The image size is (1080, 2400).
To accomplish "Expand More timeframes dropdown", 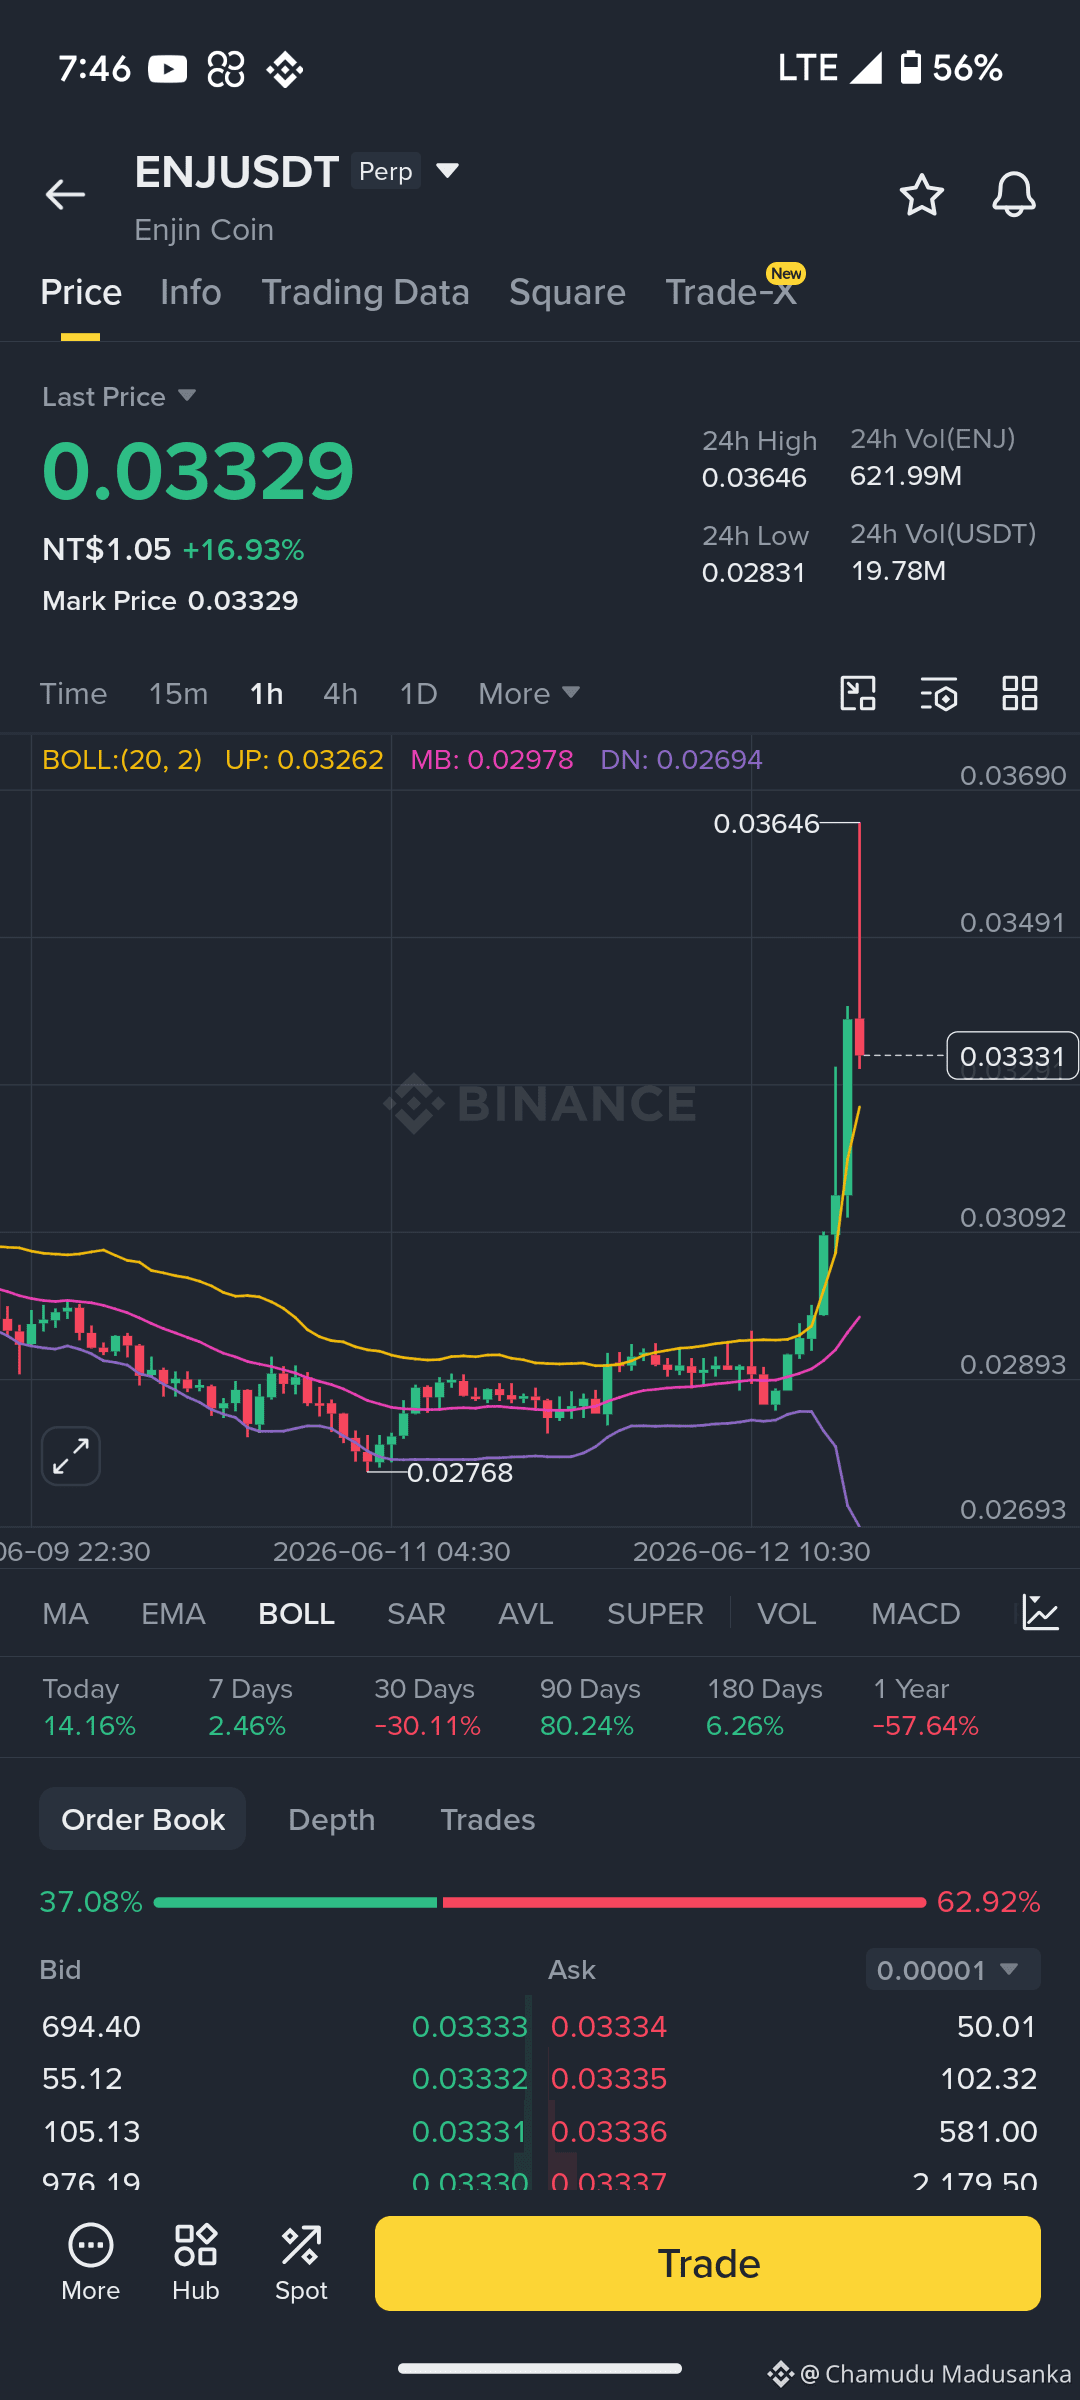I will [x=529, y=693].
